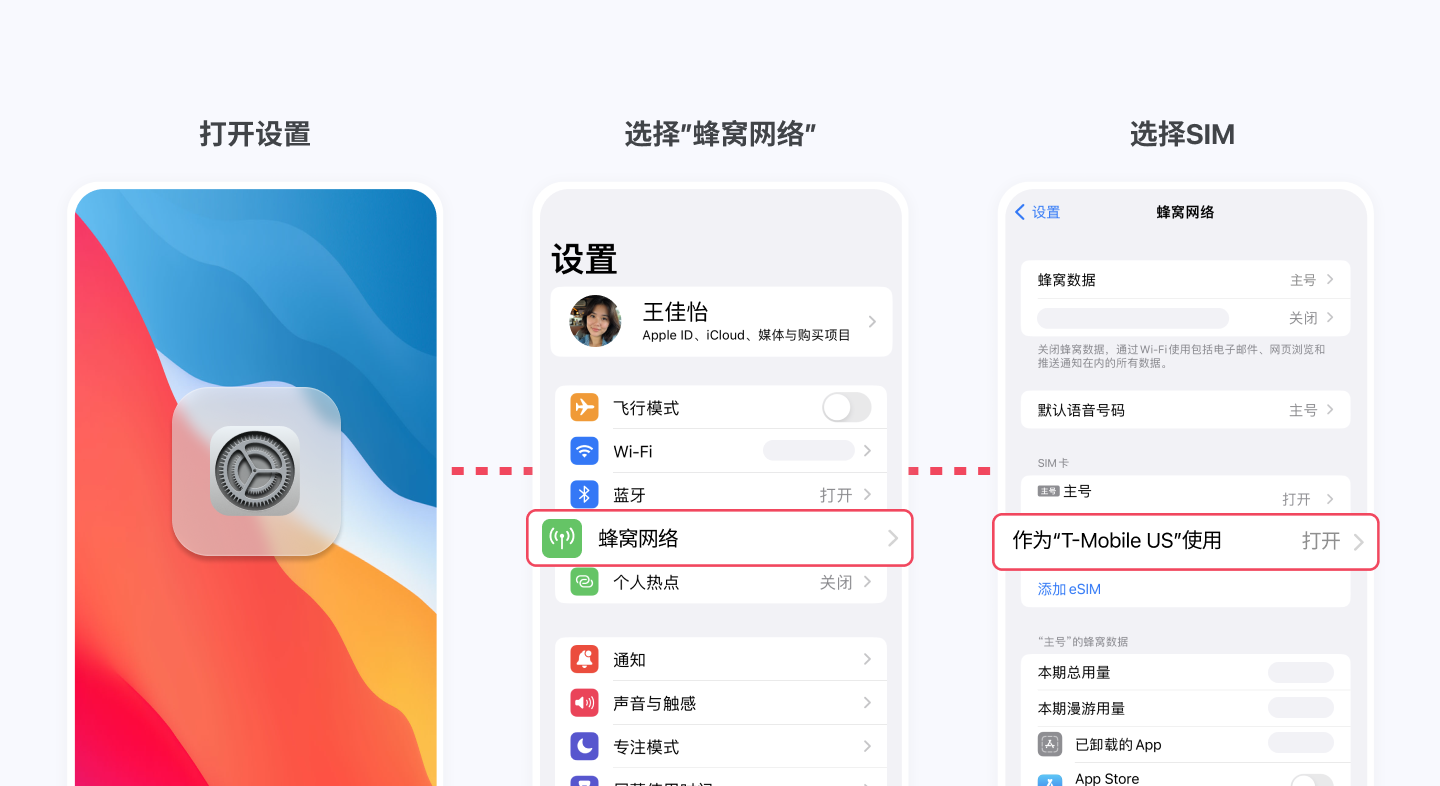
Task: Expand the 蜂窝数据 row chevron
Action: point(1330,280)
